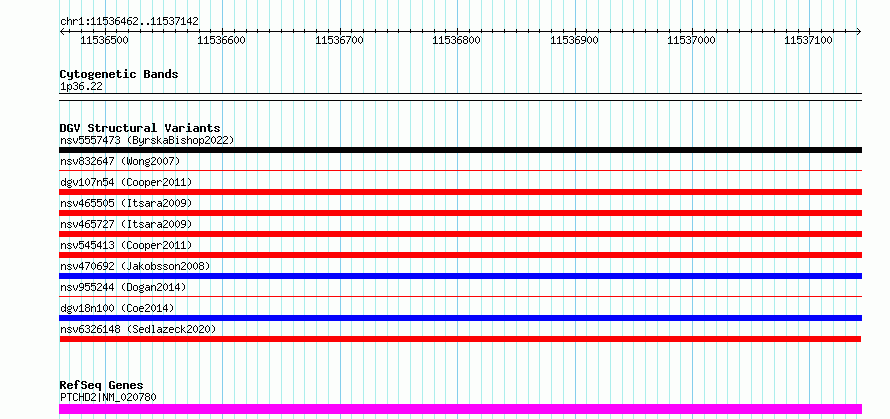Open the nsv545413 (Cooper2011) label
The height and width of the screenshot is (419, 890).
coord(126,245)
